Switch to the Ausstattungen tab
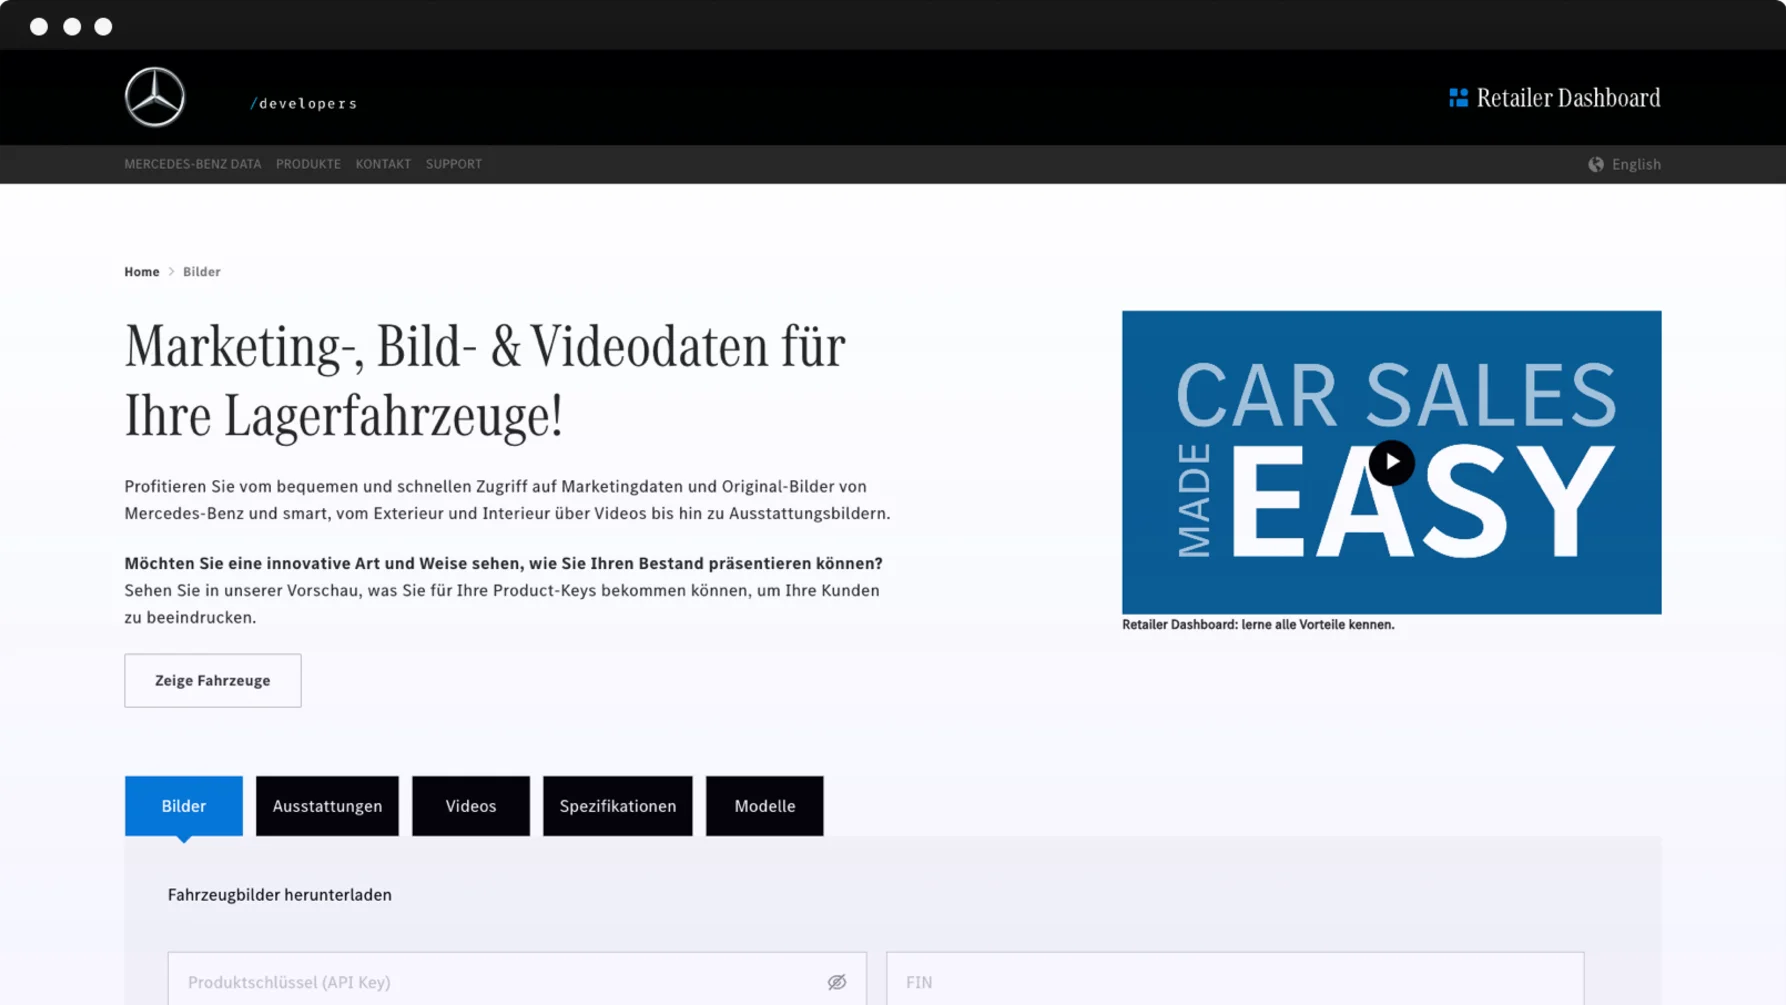Screen dimensions: 1786x1005 point(327,806)
